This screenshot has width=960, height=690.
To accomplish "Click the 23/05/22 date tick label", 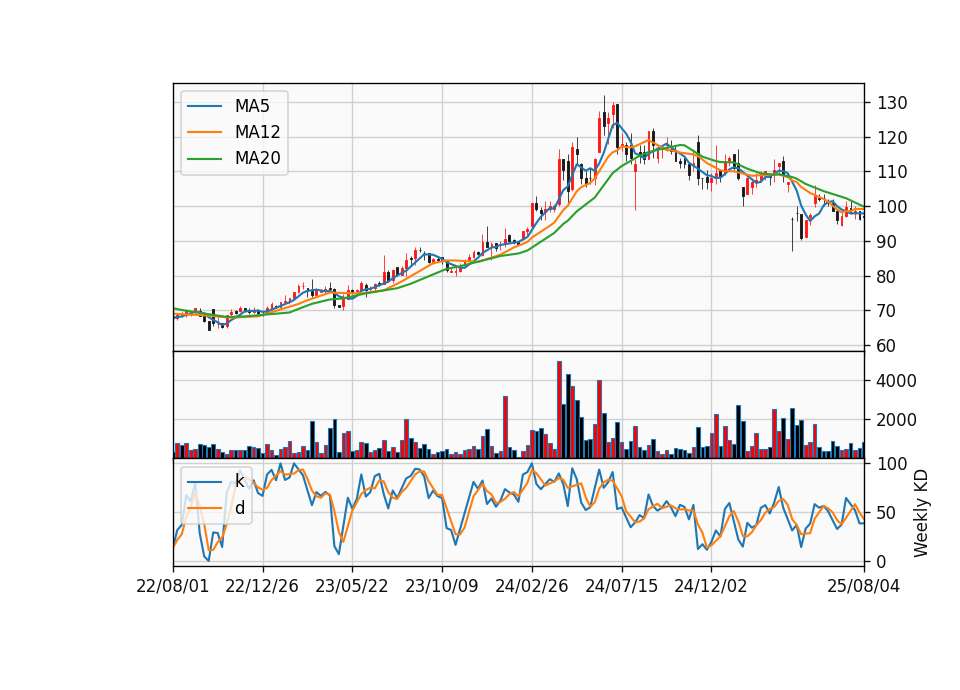I will pyautogui.click(x=351, y=586).
